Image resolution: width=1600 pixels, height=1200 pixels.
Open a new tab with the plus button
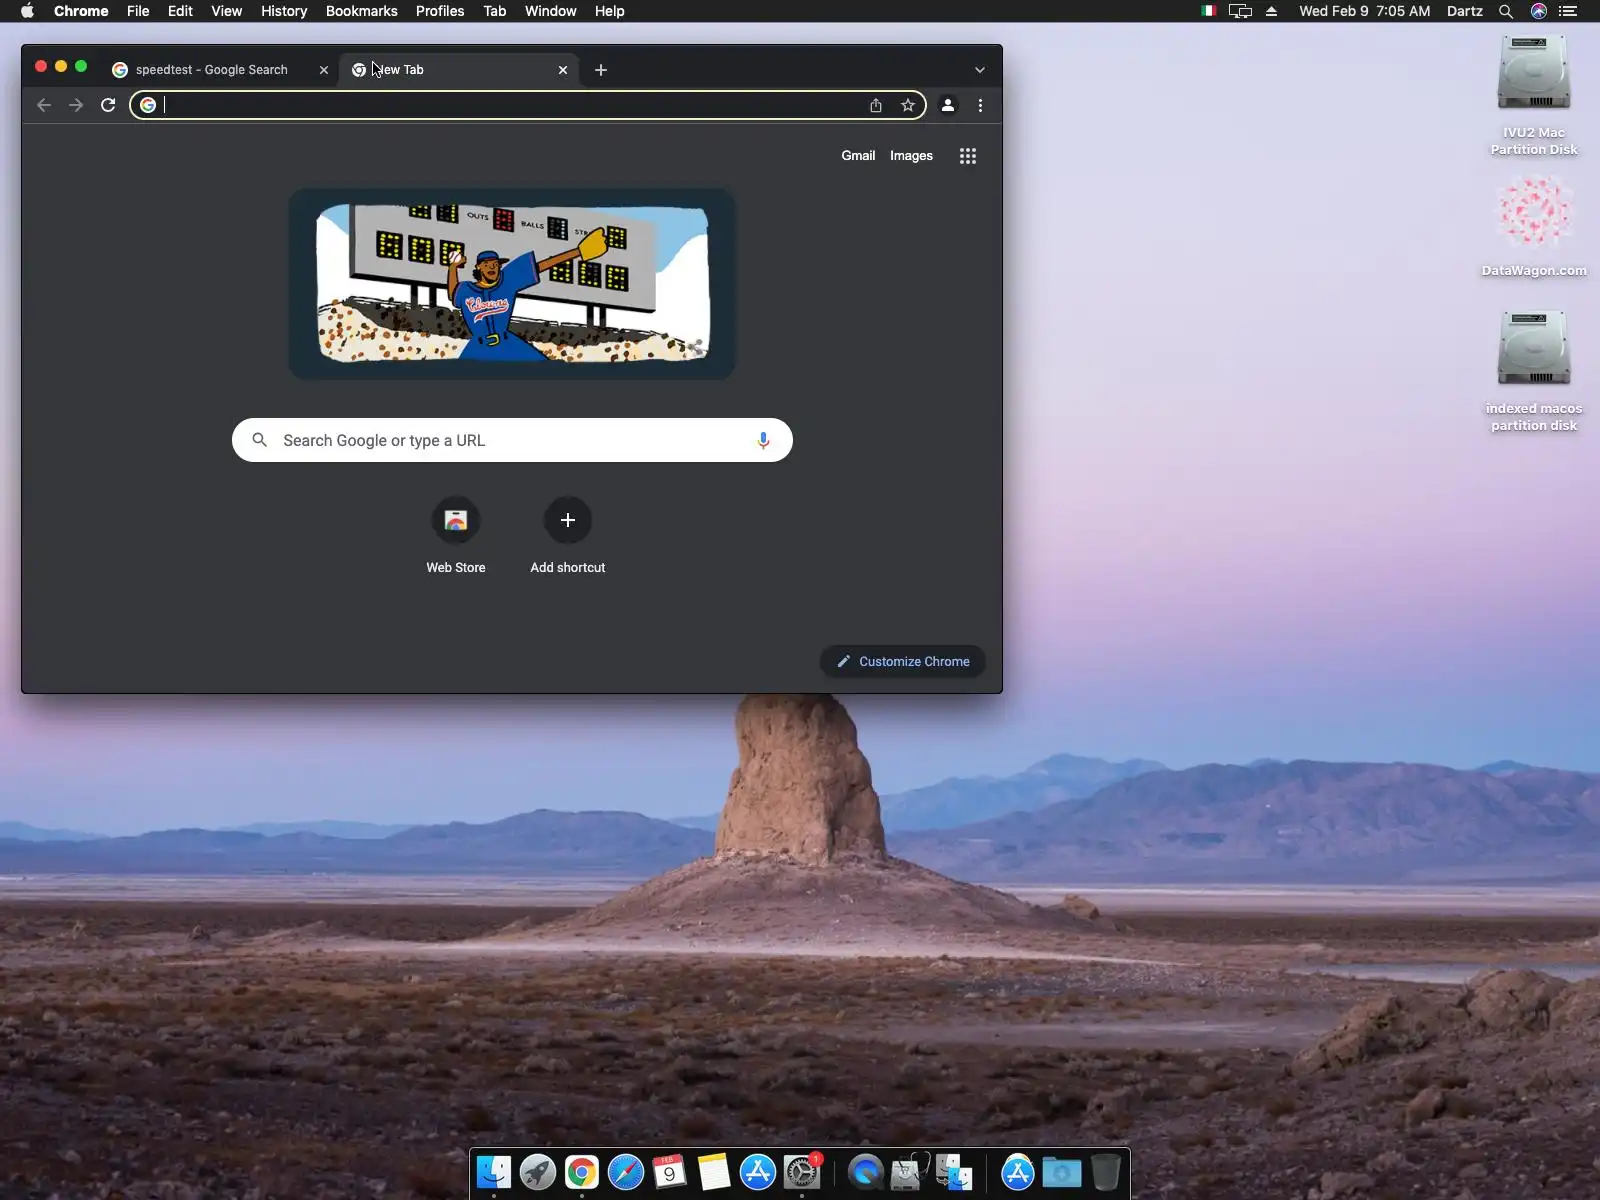click(x=601, y=70)
